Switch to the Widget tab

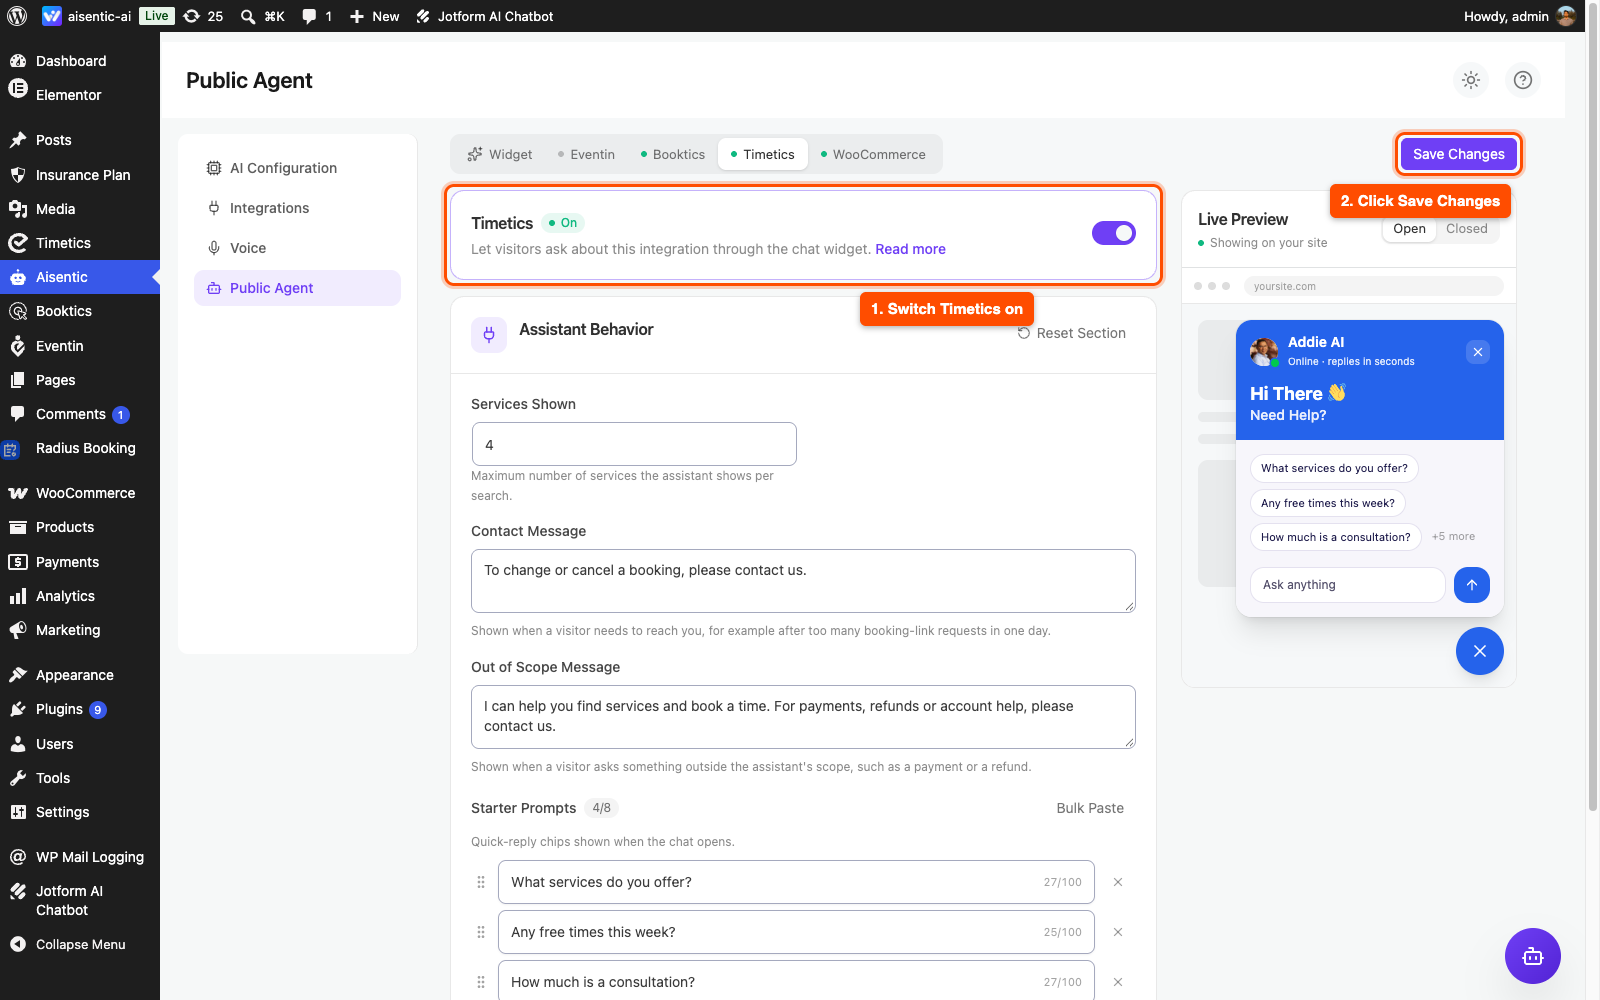[500, 154]
